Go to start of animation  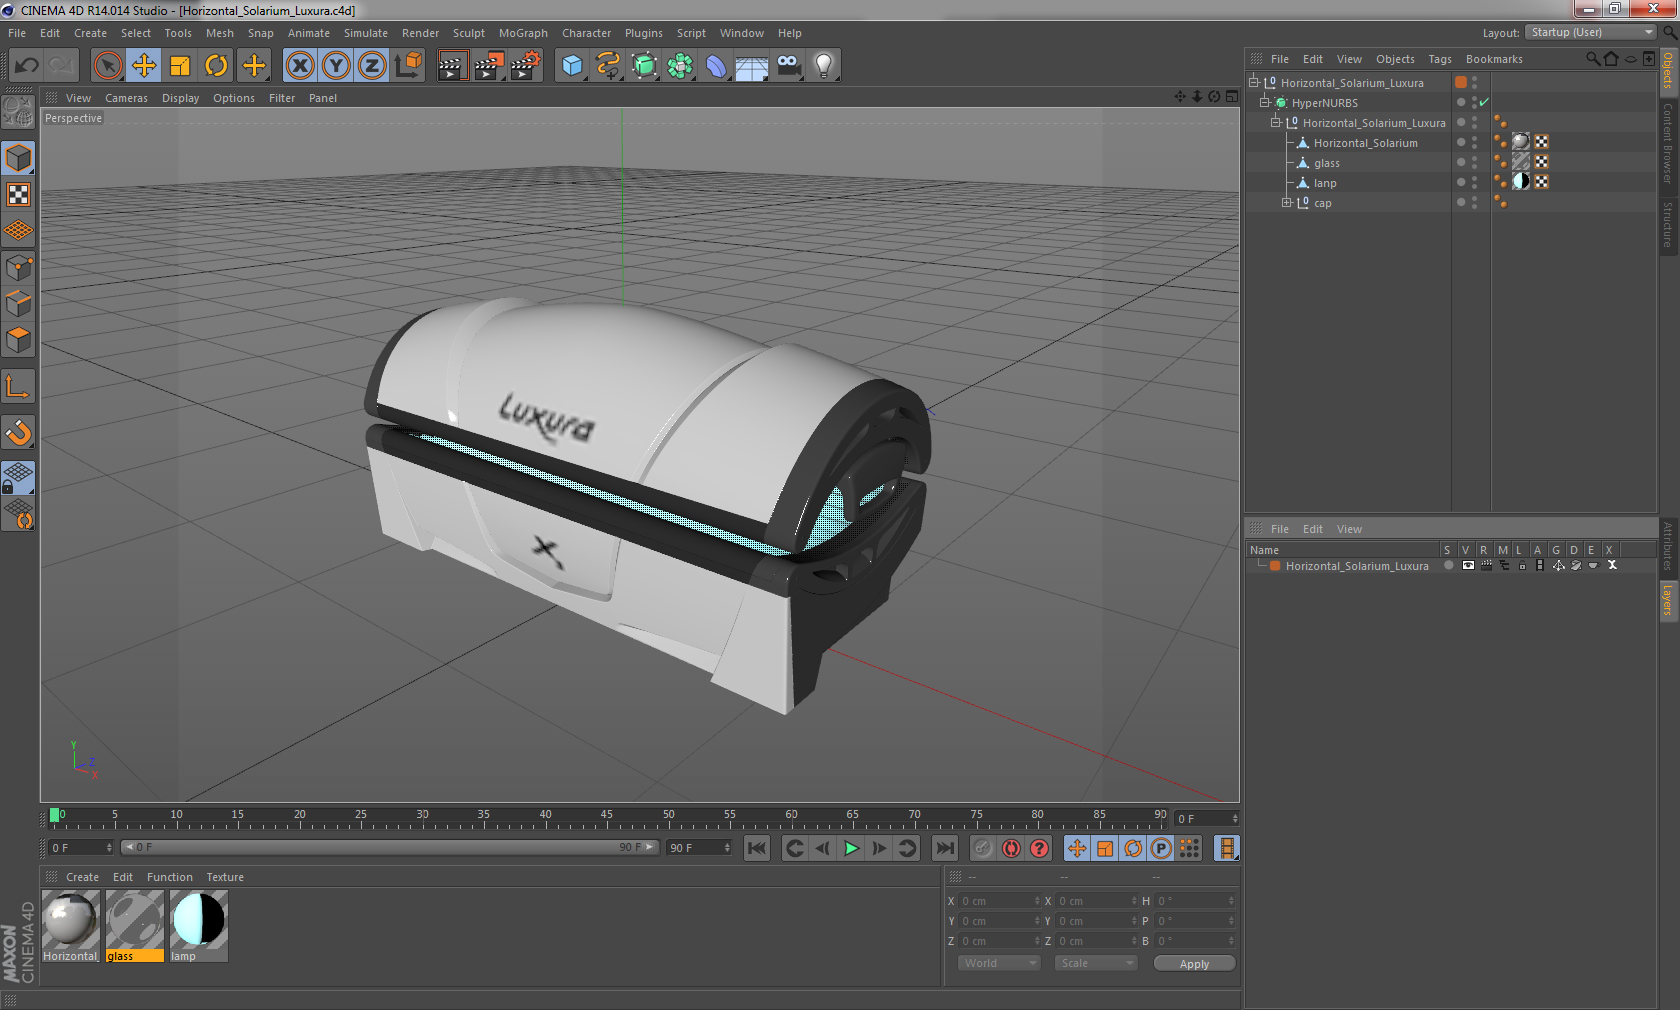757,848
